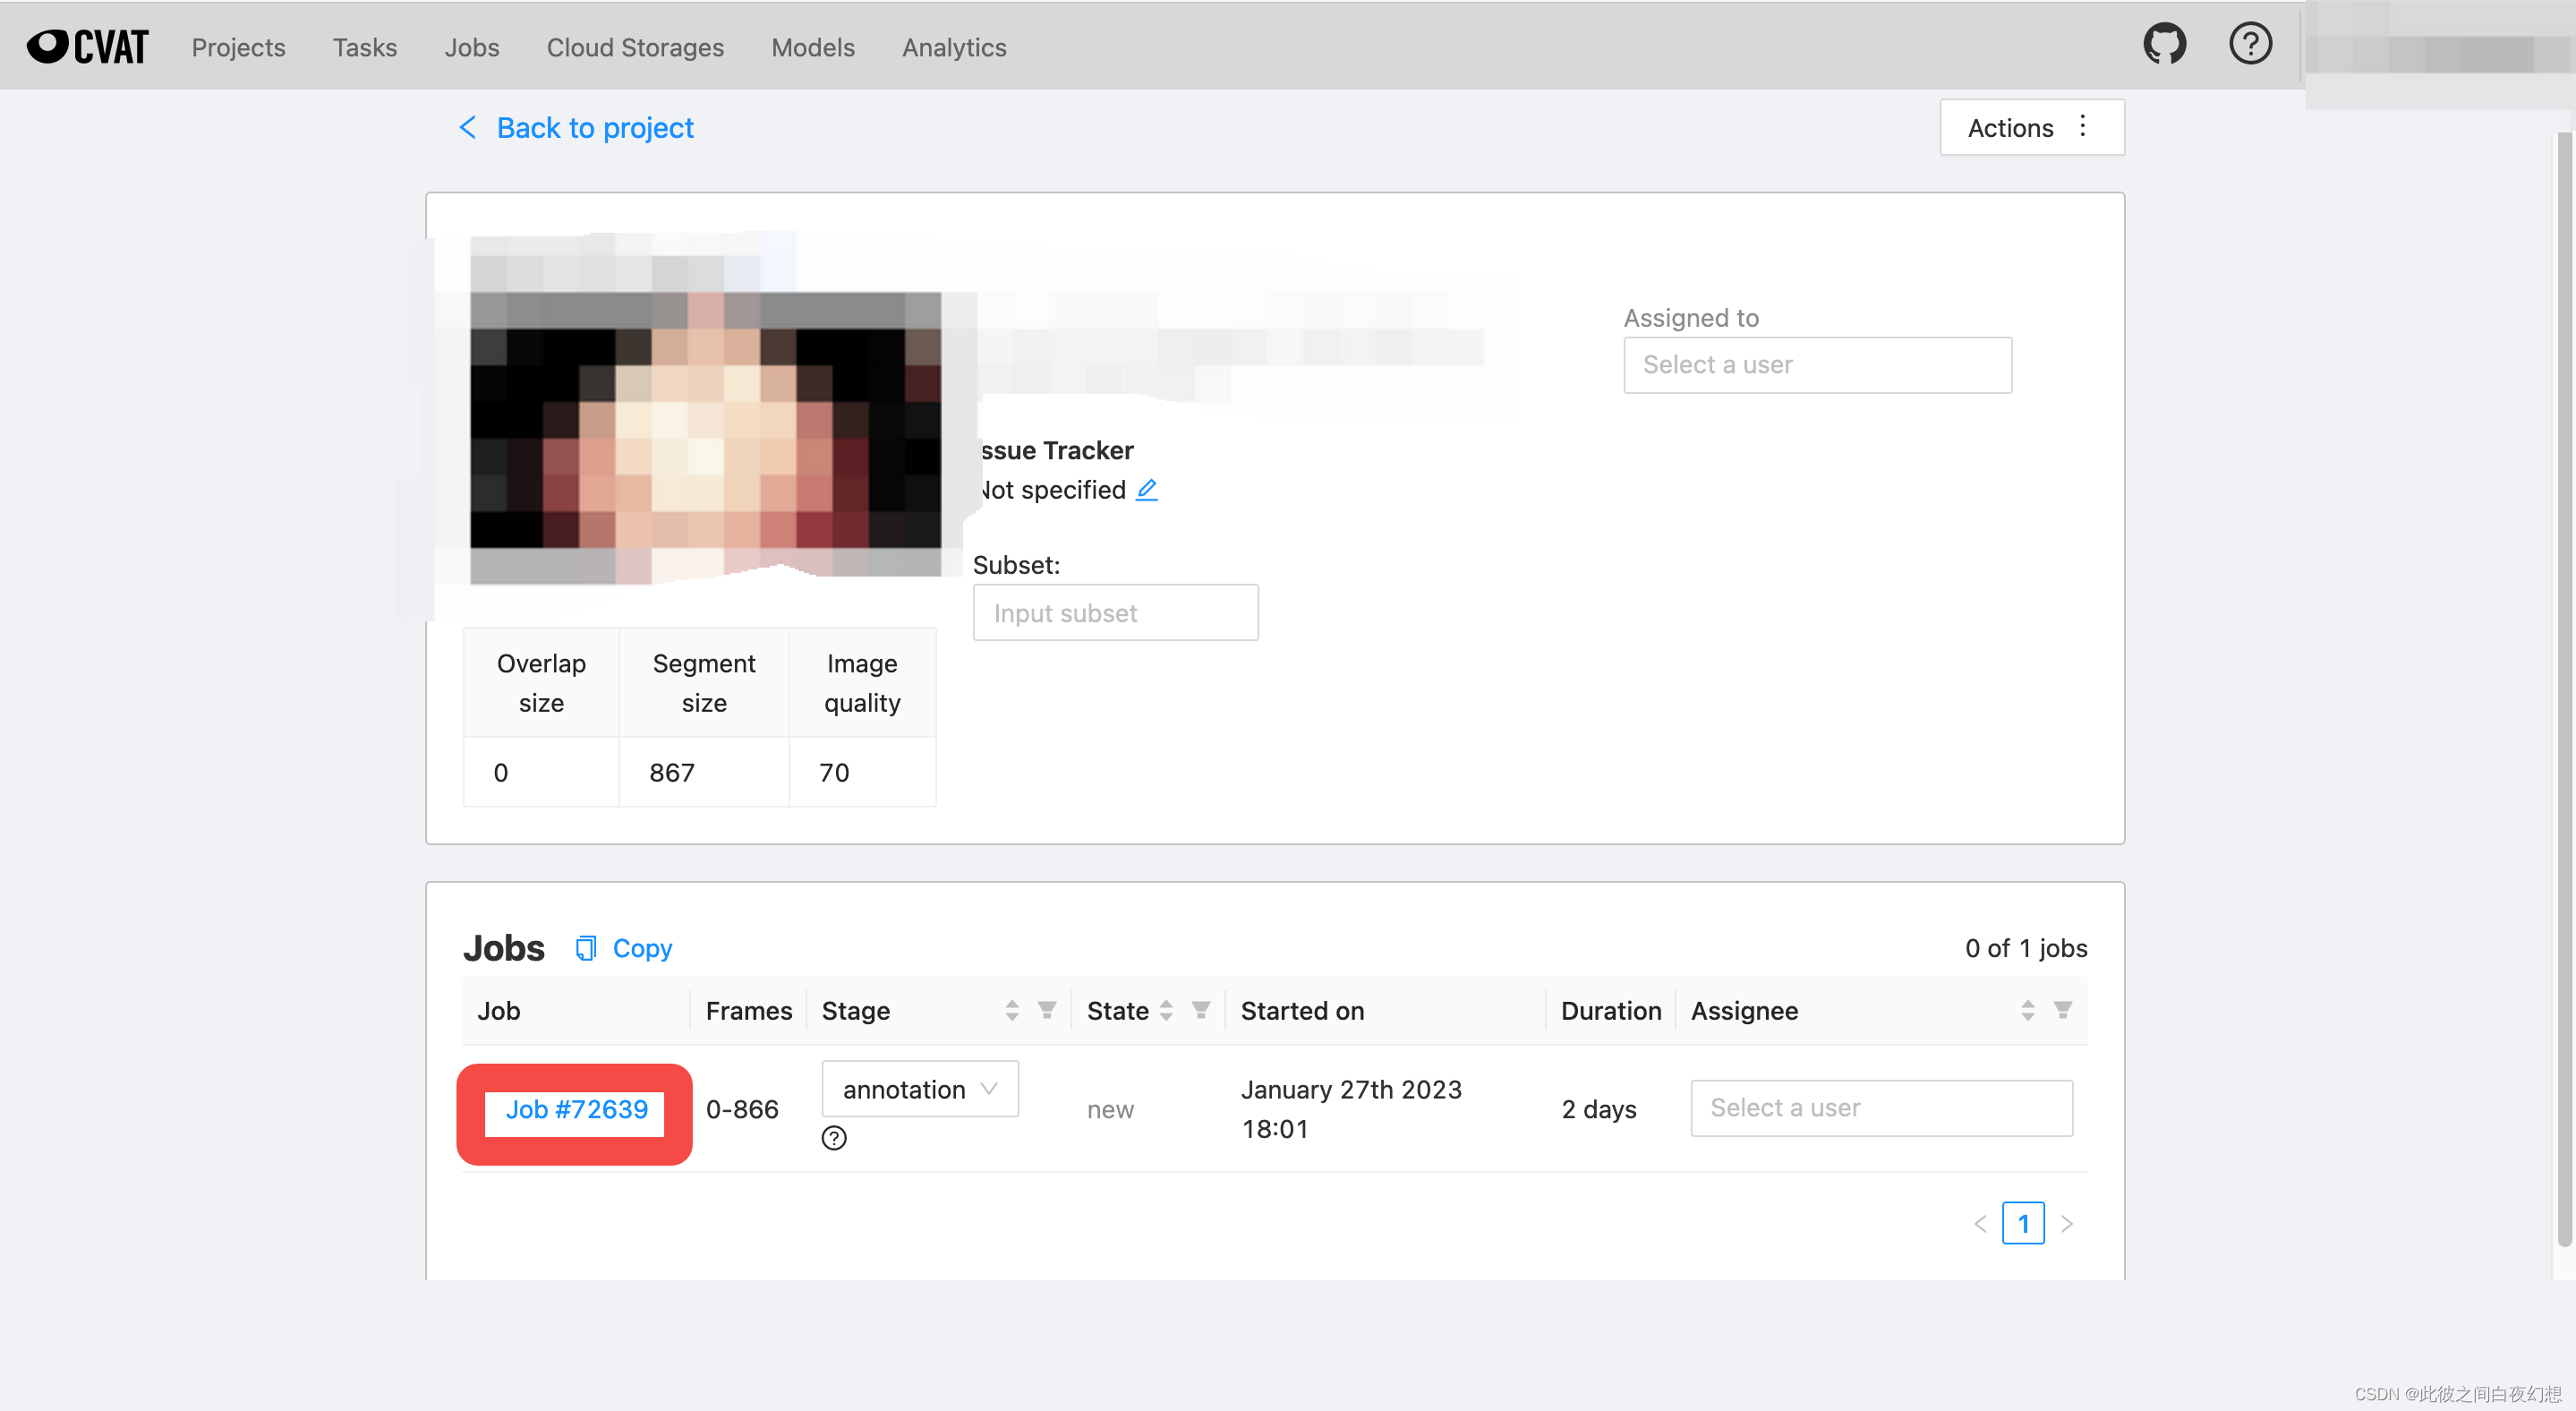The image size is (2576, 1411).
Task: Open the GitHub repository icon
Action: click(2164, 45)
